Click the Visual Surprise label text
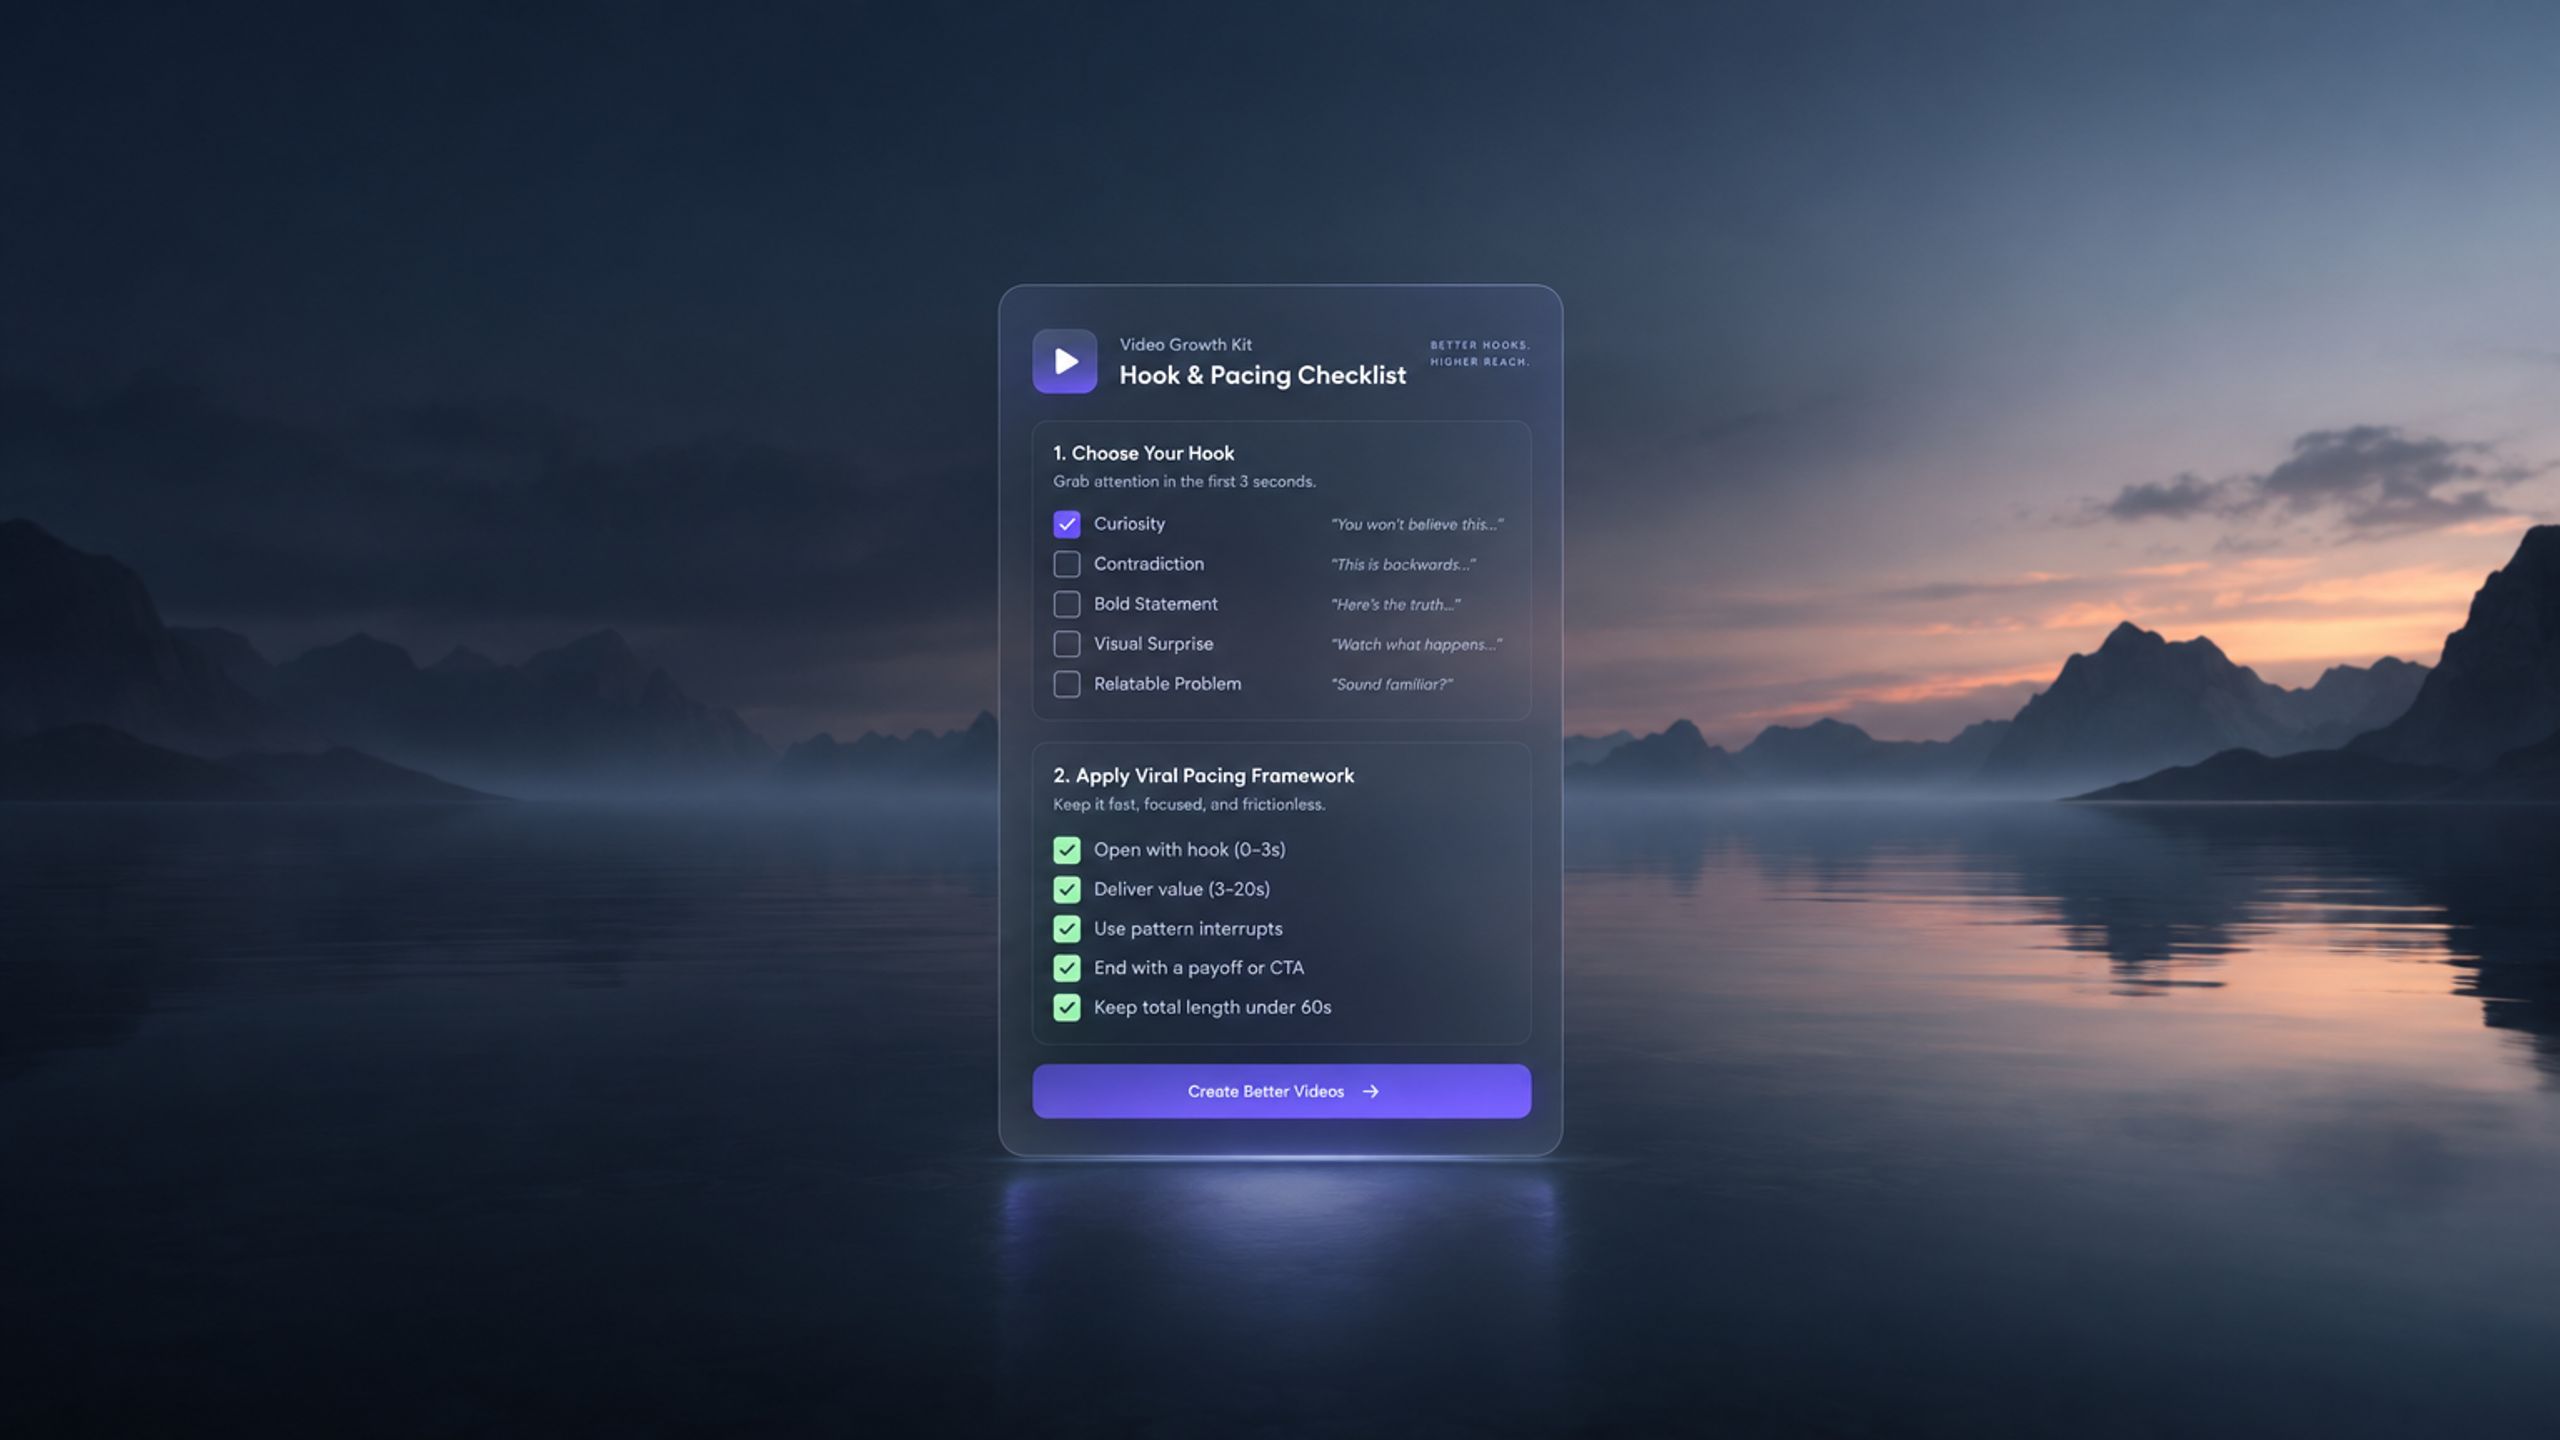This screenshot has height=1440, width=2560. click(x=1153, y=644)
